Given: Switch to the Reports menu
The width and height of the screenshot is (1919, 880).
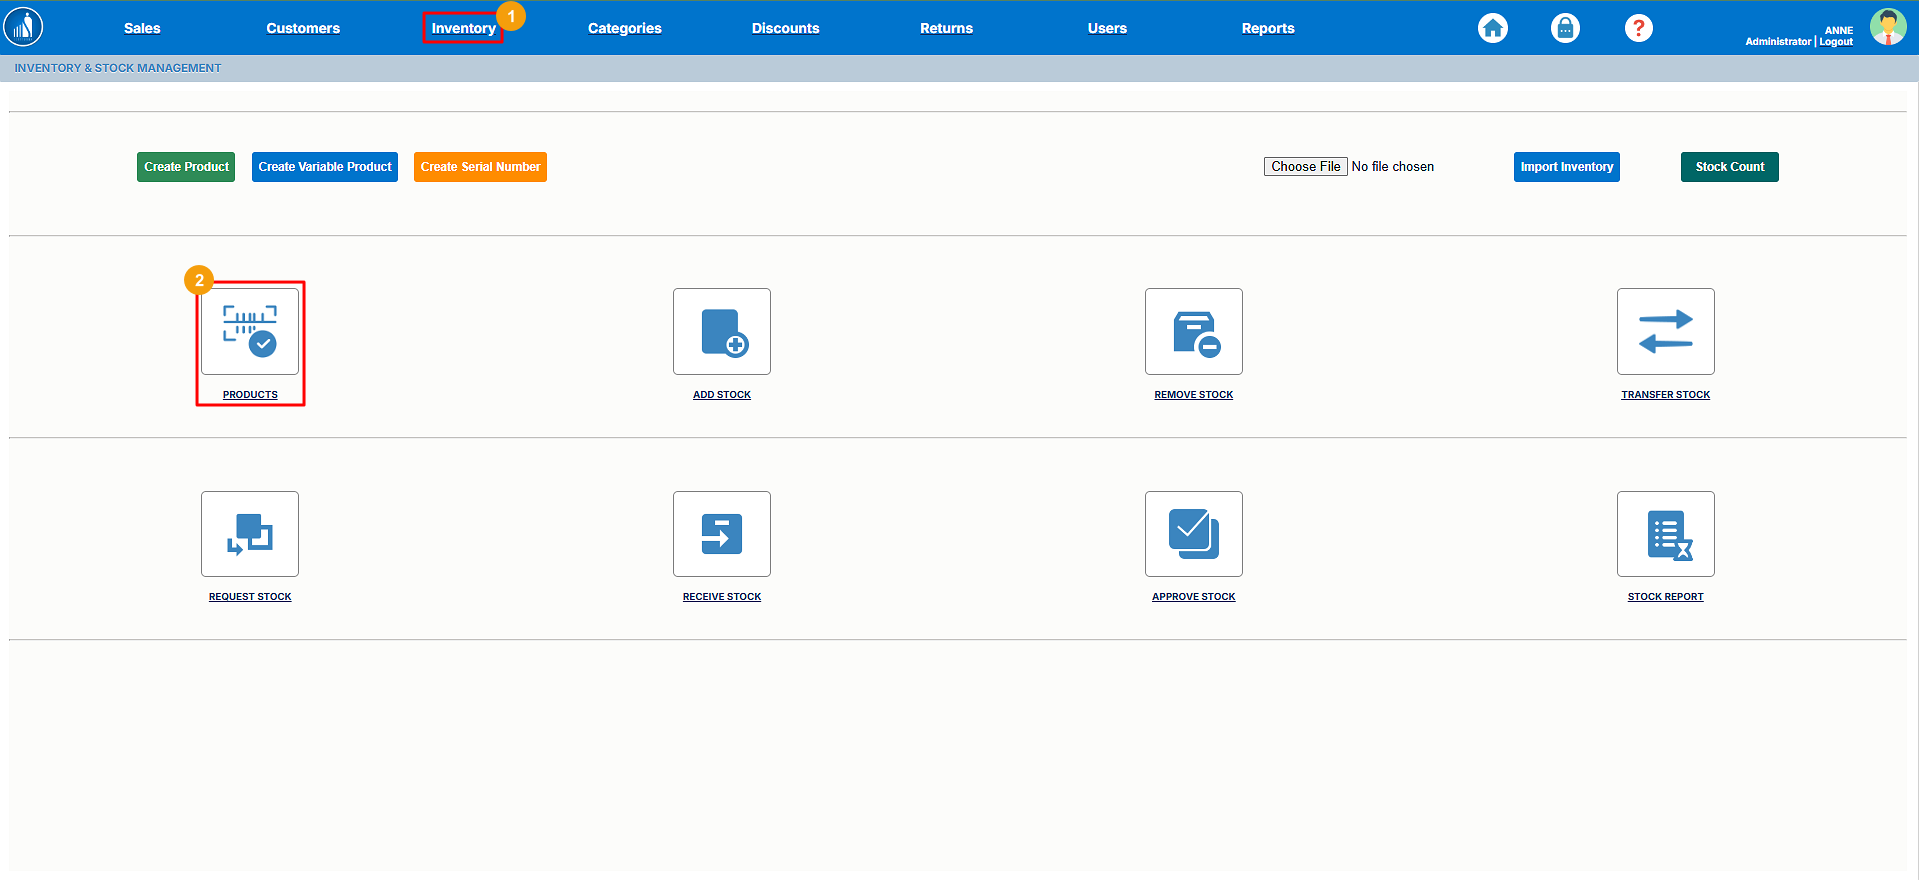Looking at the screenshot, I should [1267, 28].
